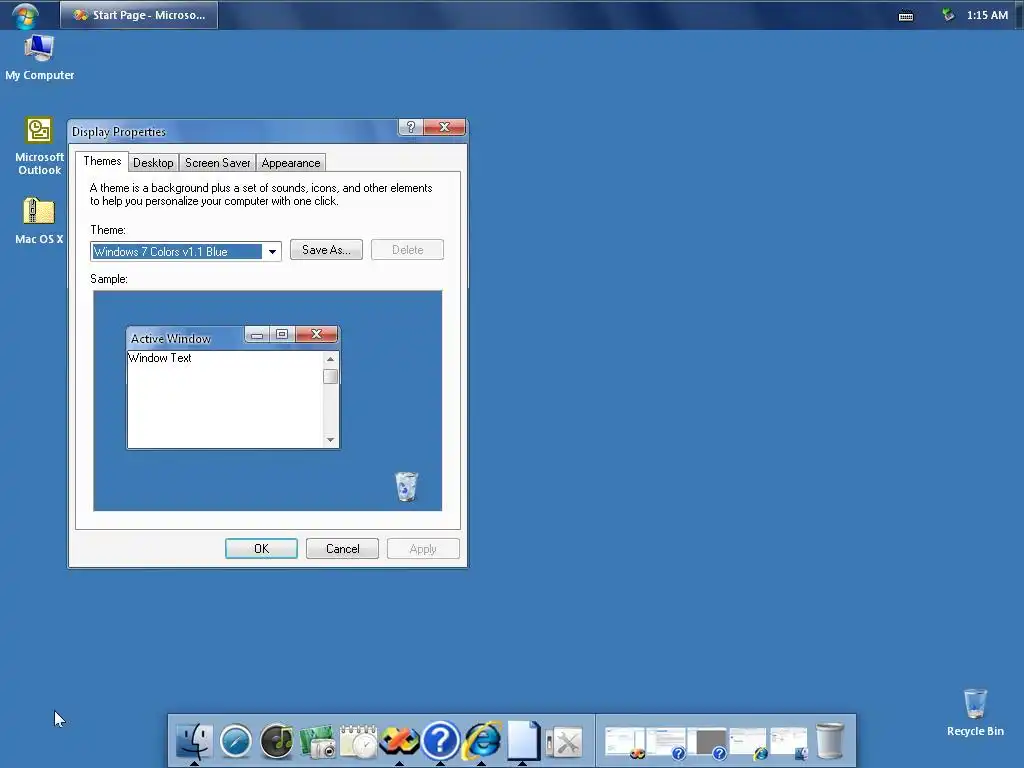Open My Computer desktop icon

point(39,57)
